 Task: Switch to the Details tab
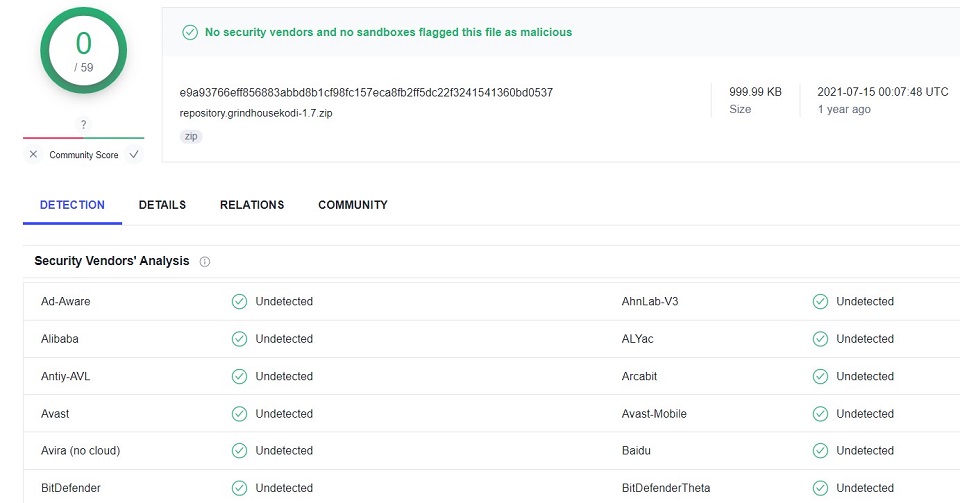[162, 205]
